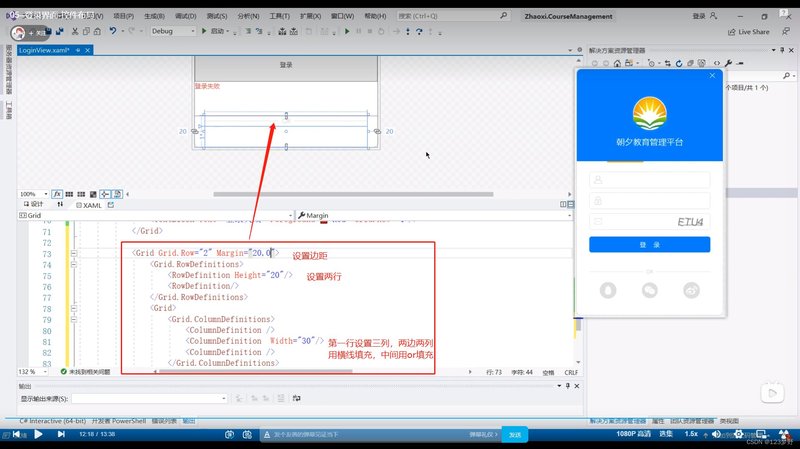The width and height of the screenshot is (800, 449).
Task: Open the Window (W) menu
Action: click(342, 16)
